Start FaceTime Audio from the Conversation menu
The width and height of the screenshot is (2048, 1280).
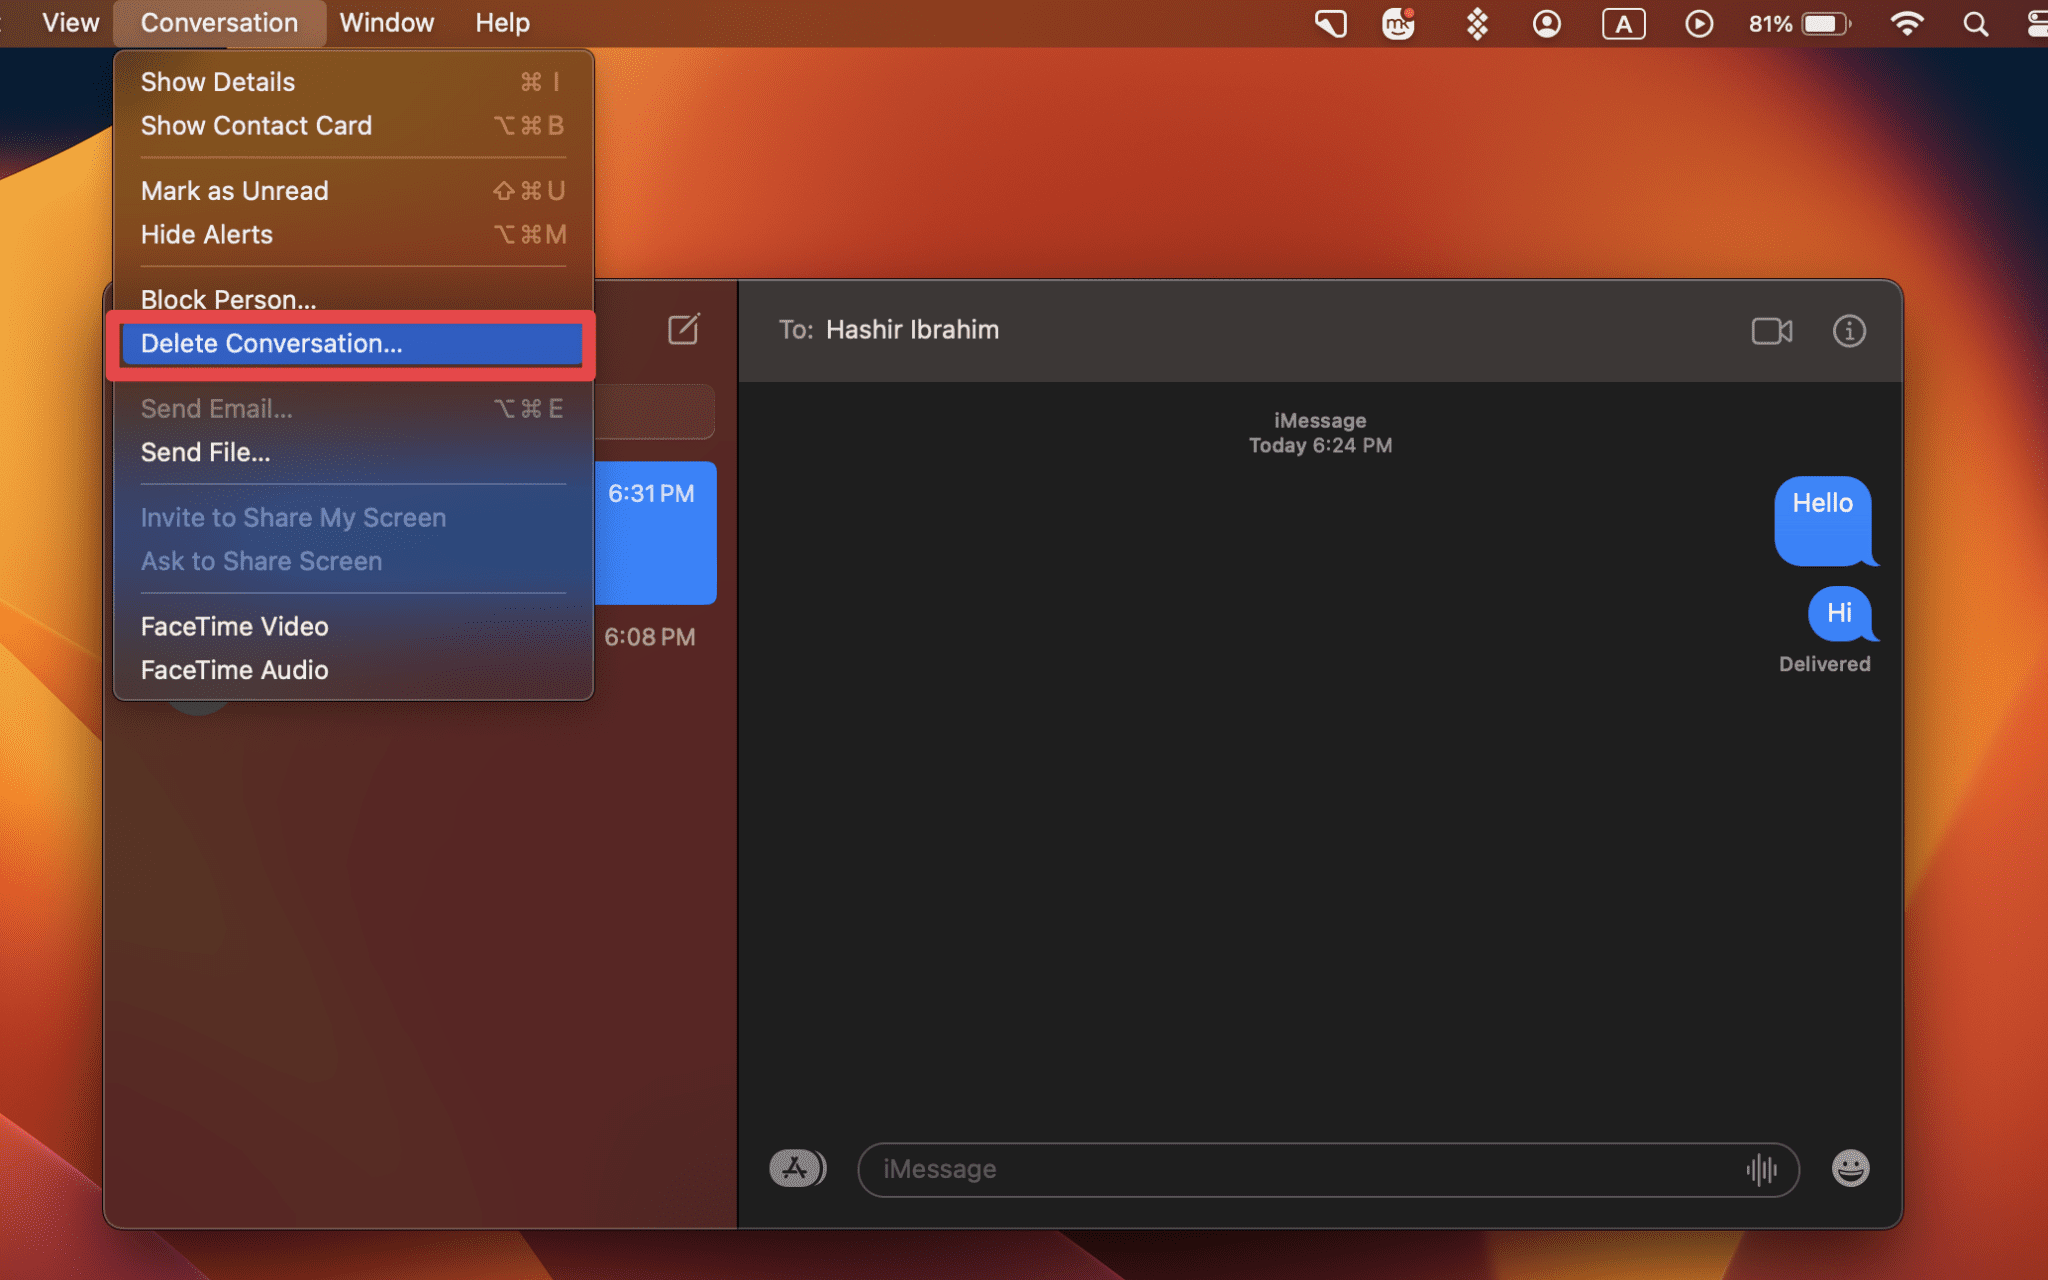[234, 670]
